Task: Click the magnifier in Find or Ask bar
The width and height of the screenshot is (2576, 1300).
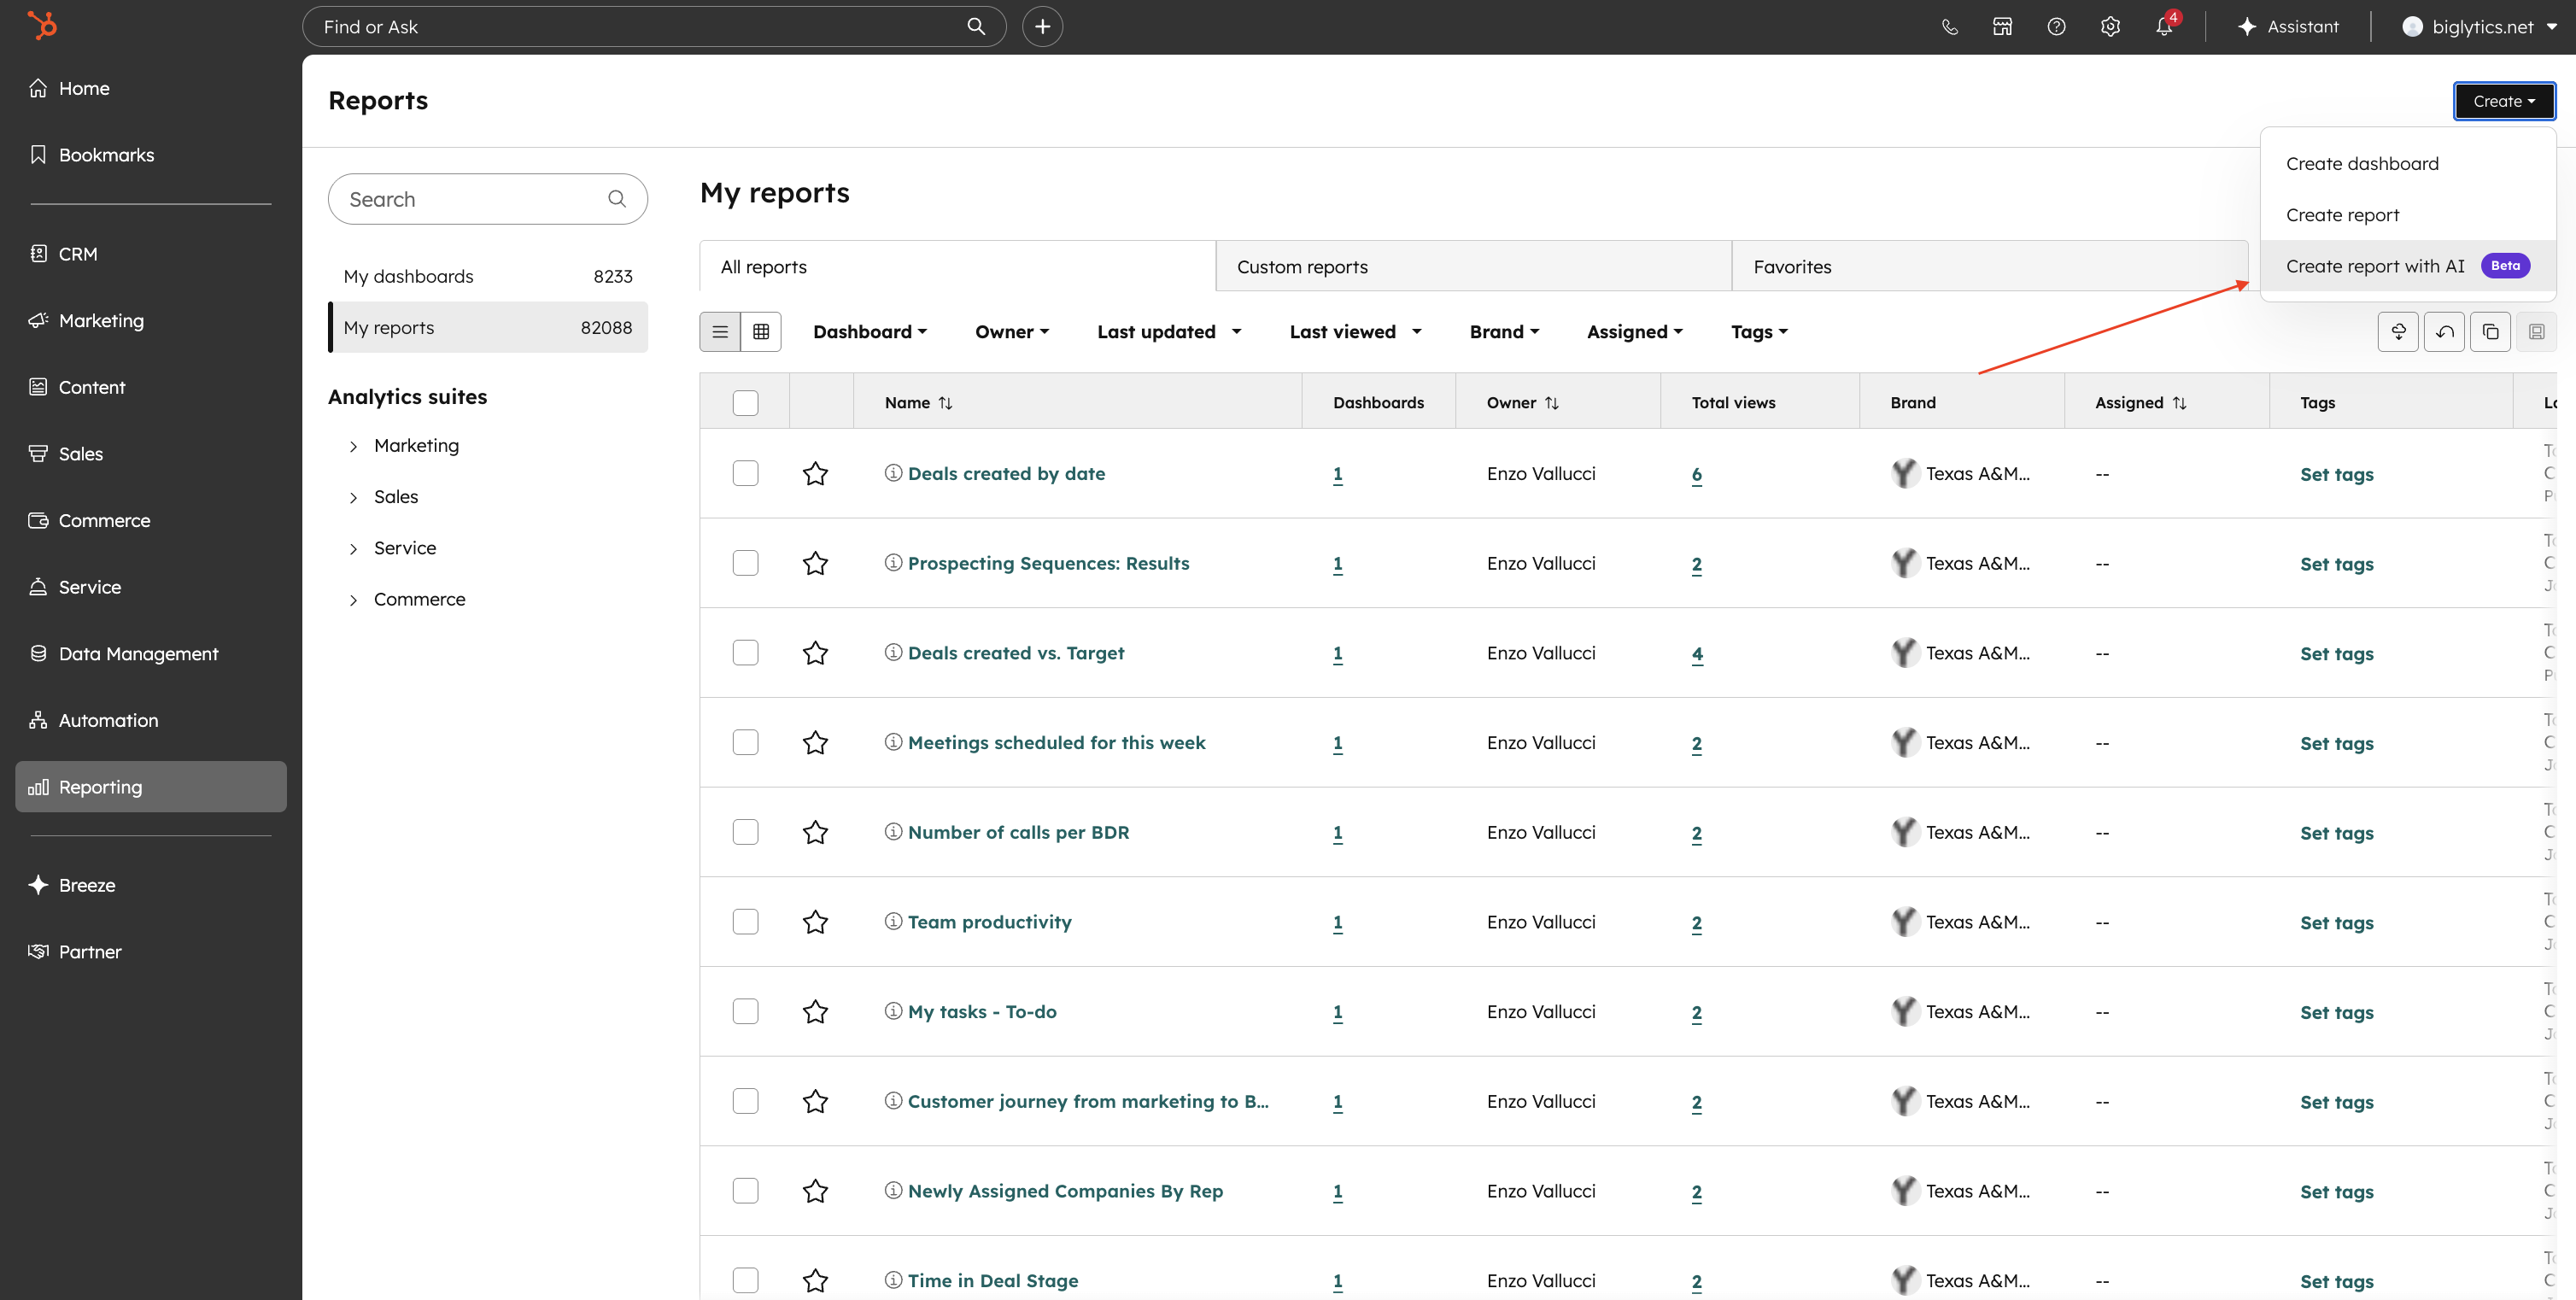Action: [x=976, y=27]
